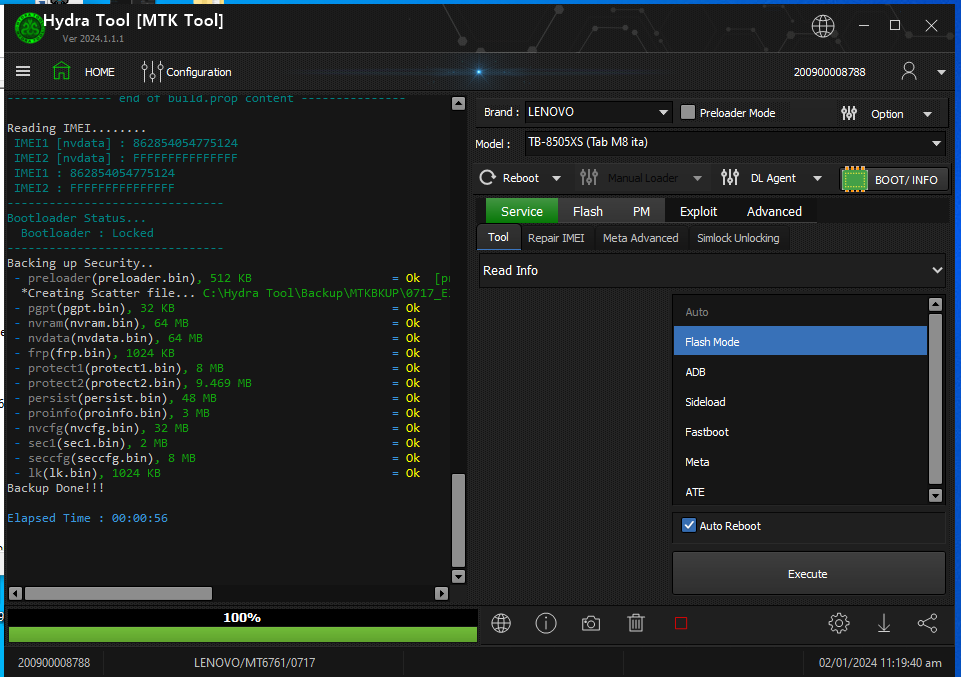The width and height of the screenshot is (961, 677).
Task: Click the mode list scroll-down arrow
Action: point(935,495)
